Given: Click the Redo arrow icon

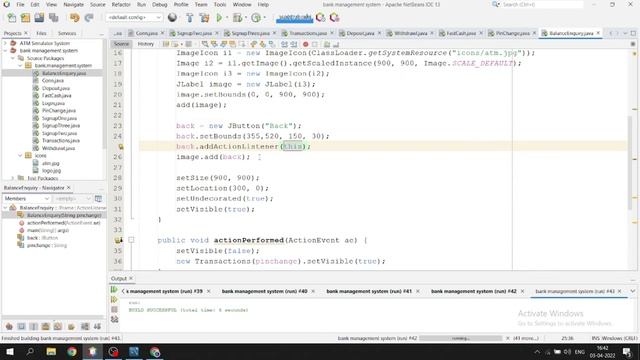Looking at the screenshot, I should coord(89,18).
